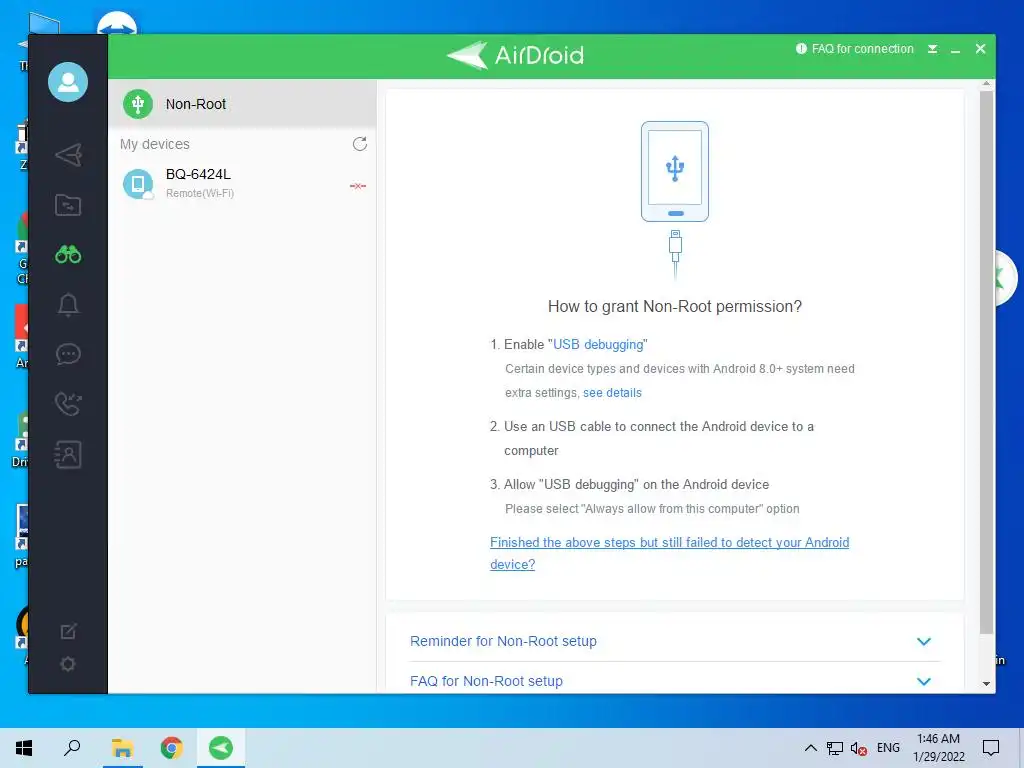This screenshot has width=1024, height=768.
Task: Click the 'How to grant Non-Root permission?' heading
Action: (x=675, y=306)
